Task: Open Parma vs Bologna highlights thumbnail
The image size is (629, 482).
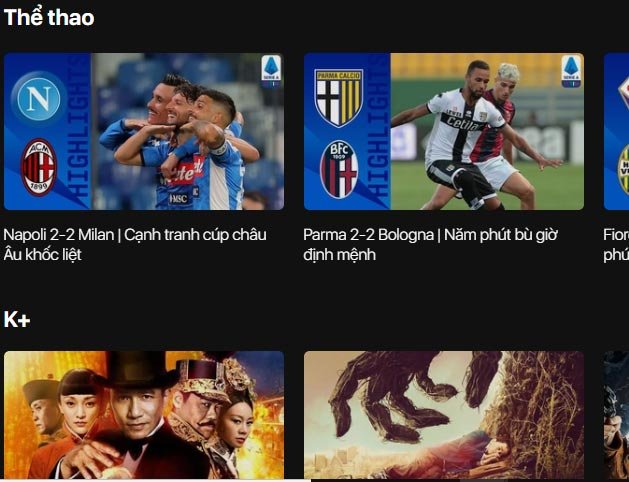Action: point(444,132)
